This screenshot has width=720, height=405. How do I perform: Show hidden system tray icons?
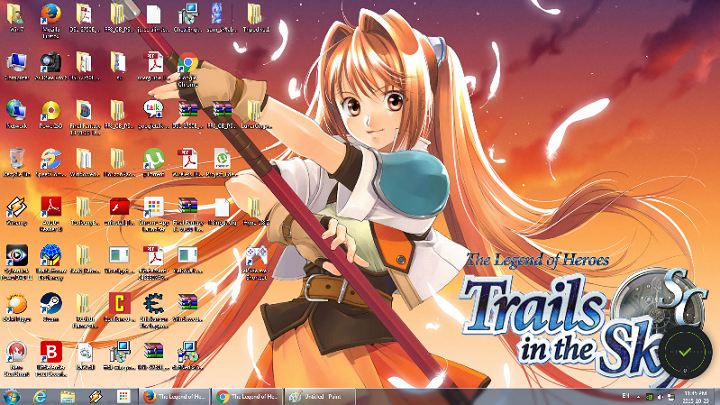pyautogui.click(x=638, y=397)
